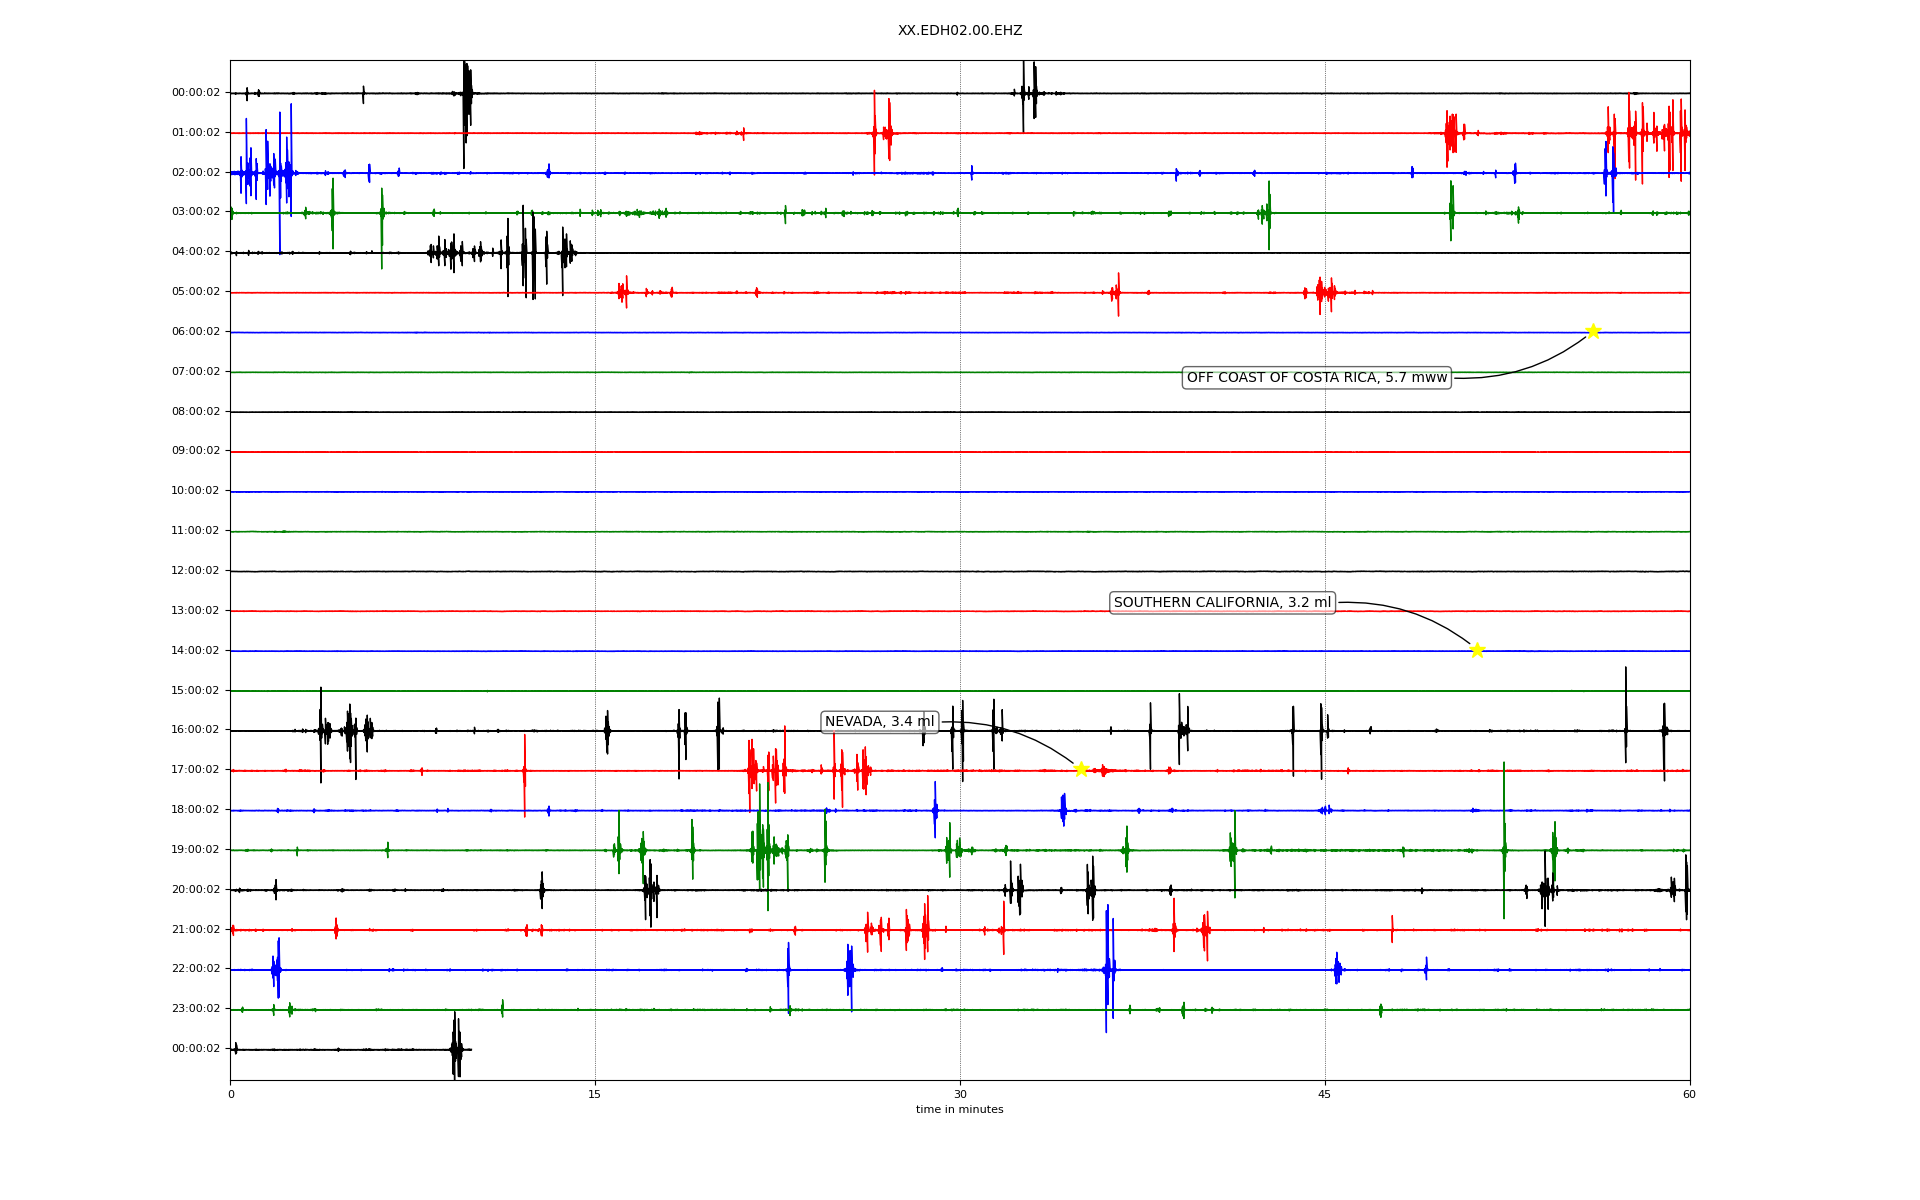Click the 14:00:02 time axis label
The width and height of the screenshot is (1920, 1200).
point(196,651)
